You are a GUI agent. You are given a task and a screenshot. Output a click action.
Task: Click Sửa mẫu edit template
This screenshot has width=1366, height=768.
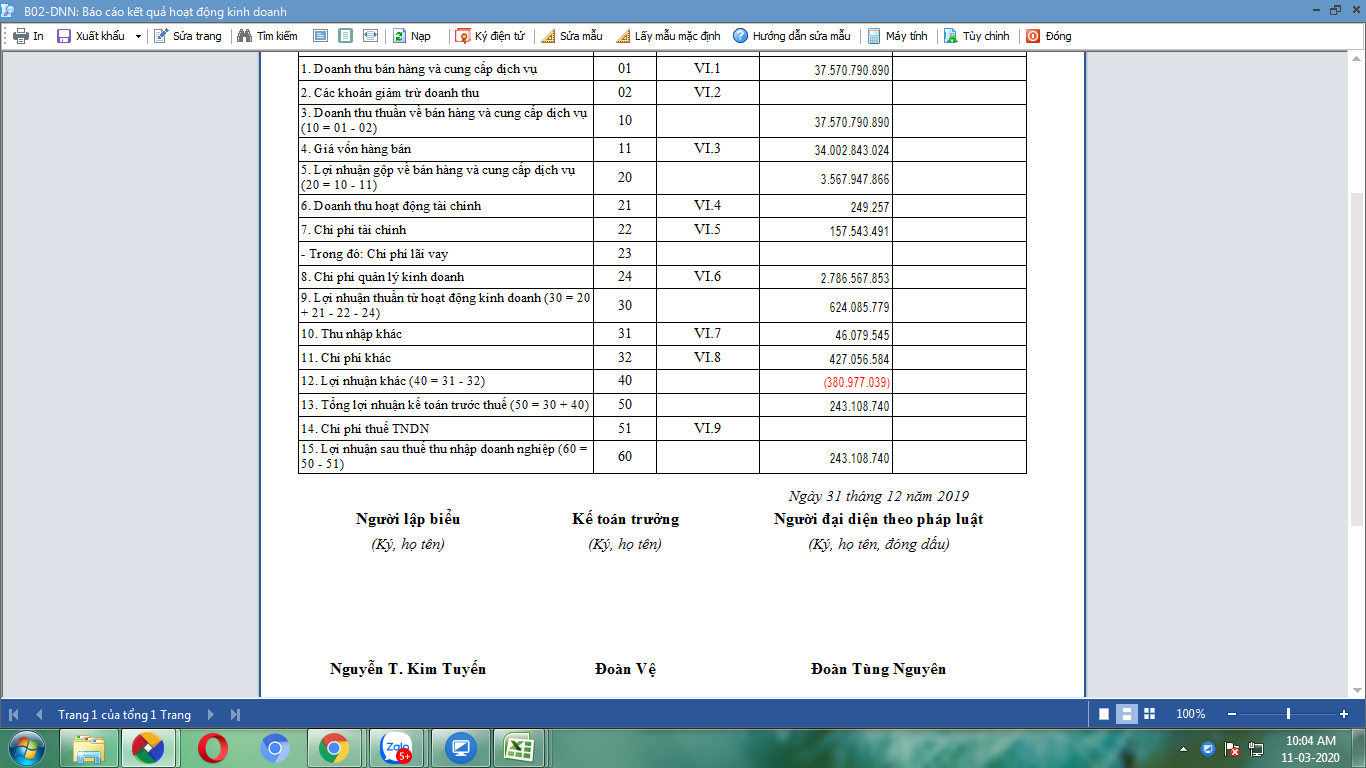571,36
